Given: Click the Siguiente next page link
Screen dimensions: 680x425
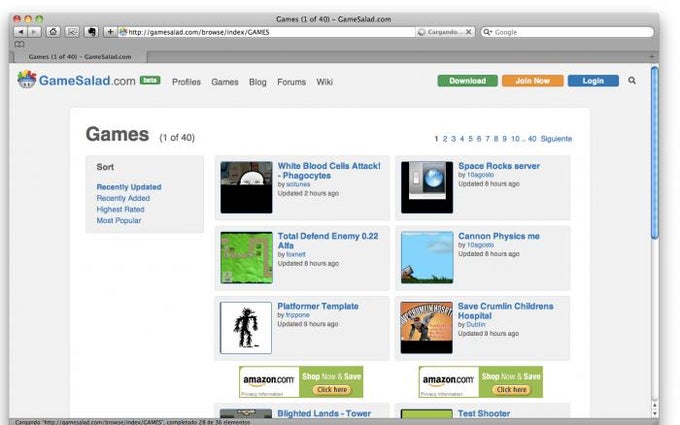Looking at the screenshot, I should pyautogui.click(x=556, y=139).
